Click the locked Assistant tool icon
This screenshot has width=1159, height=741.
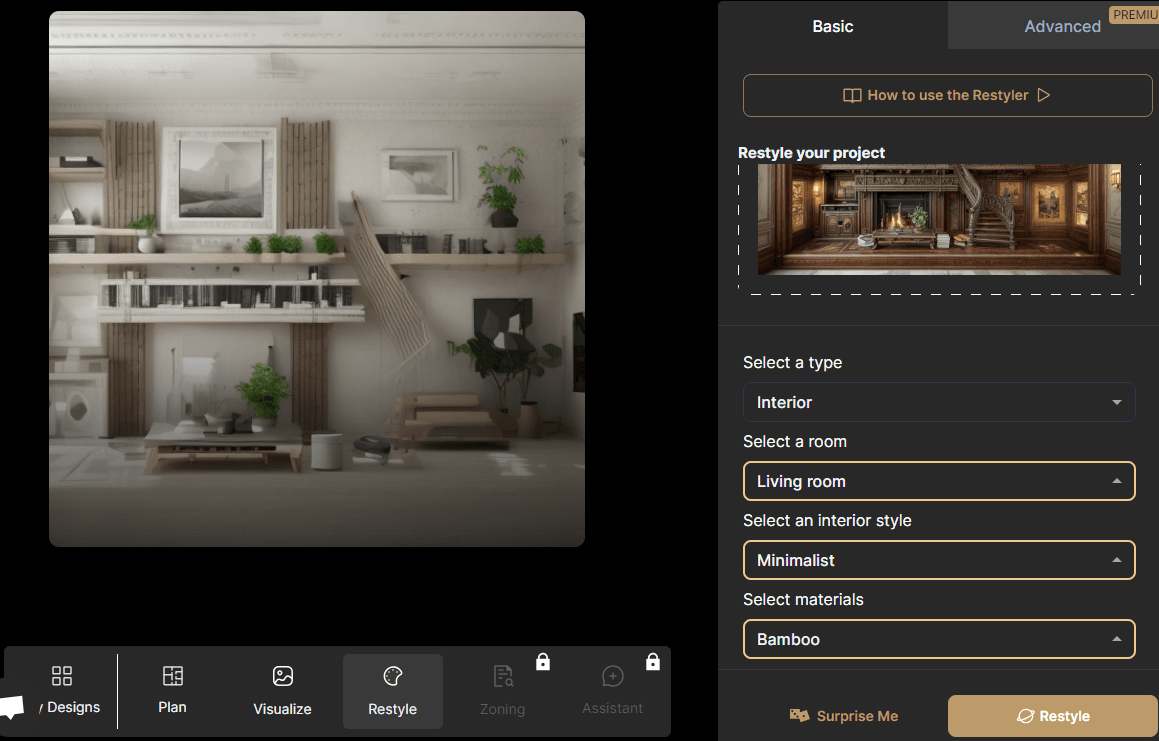(612, 678)
